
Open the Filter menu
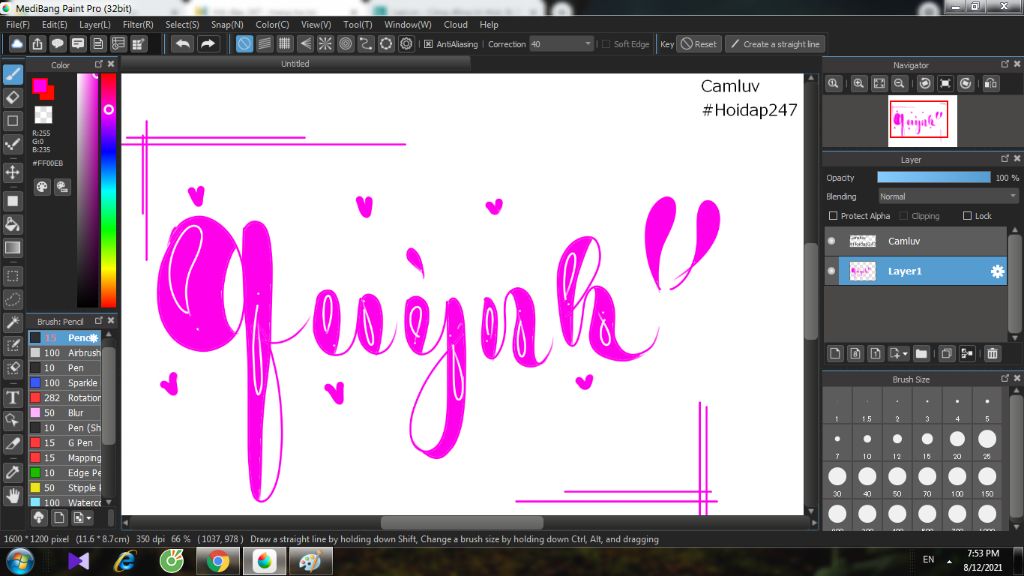tap(138, 24)
